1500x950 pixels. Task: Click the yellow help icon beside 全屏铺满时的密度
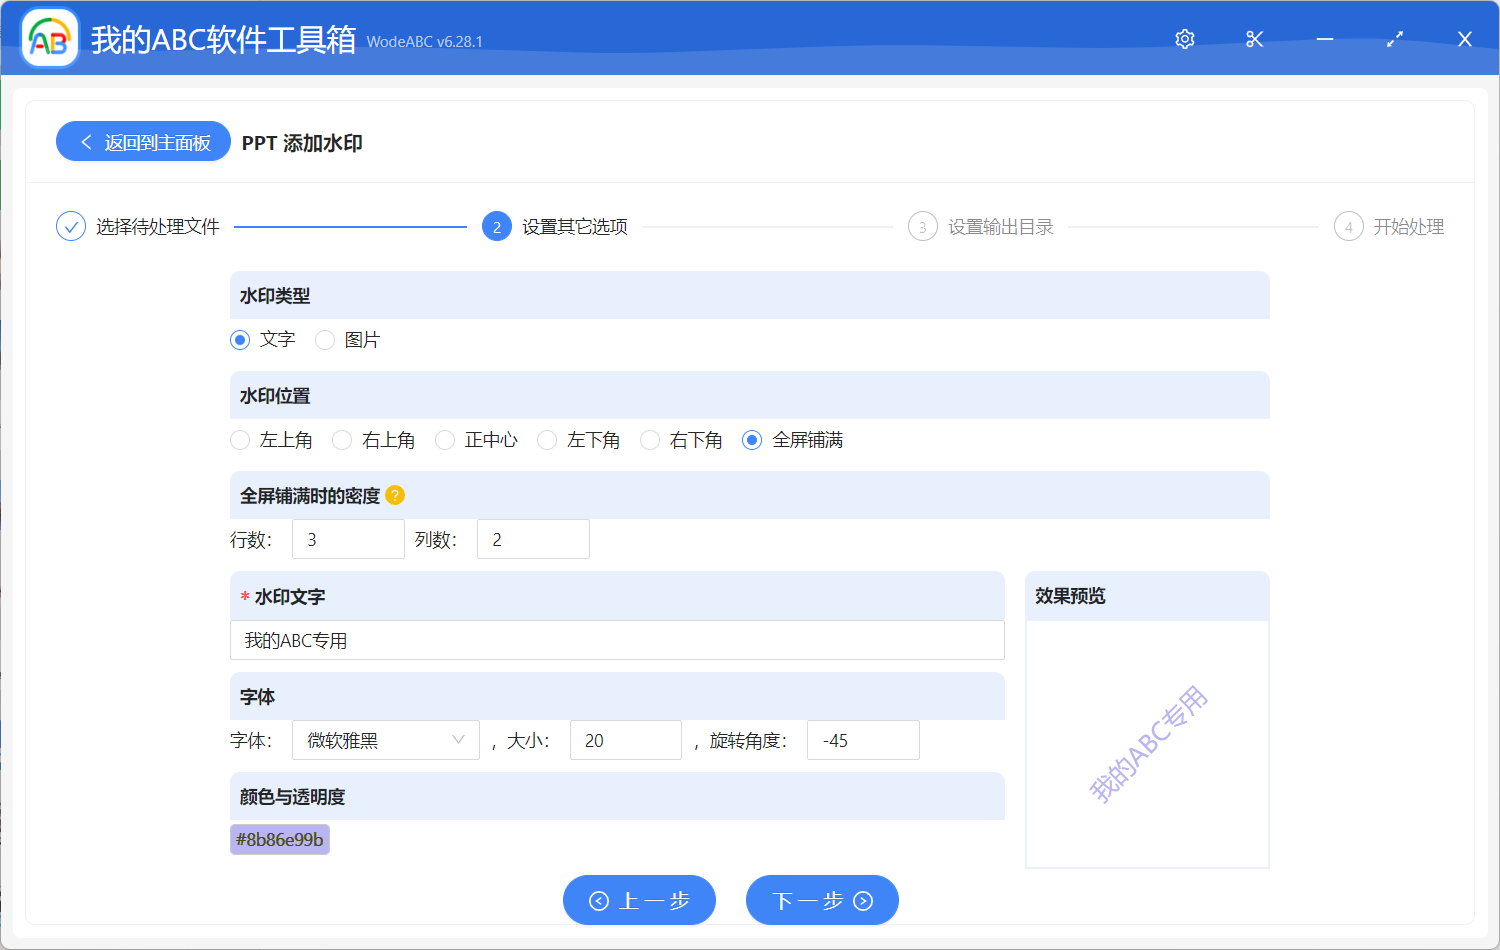point(395,495)
